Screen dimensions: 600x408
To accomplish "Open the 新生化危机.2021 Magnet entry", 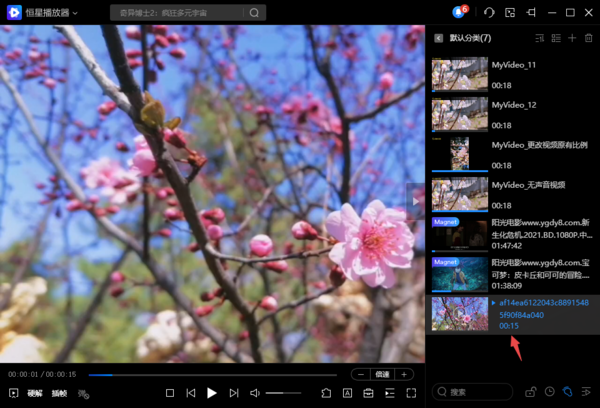I will tap(512, 234).
